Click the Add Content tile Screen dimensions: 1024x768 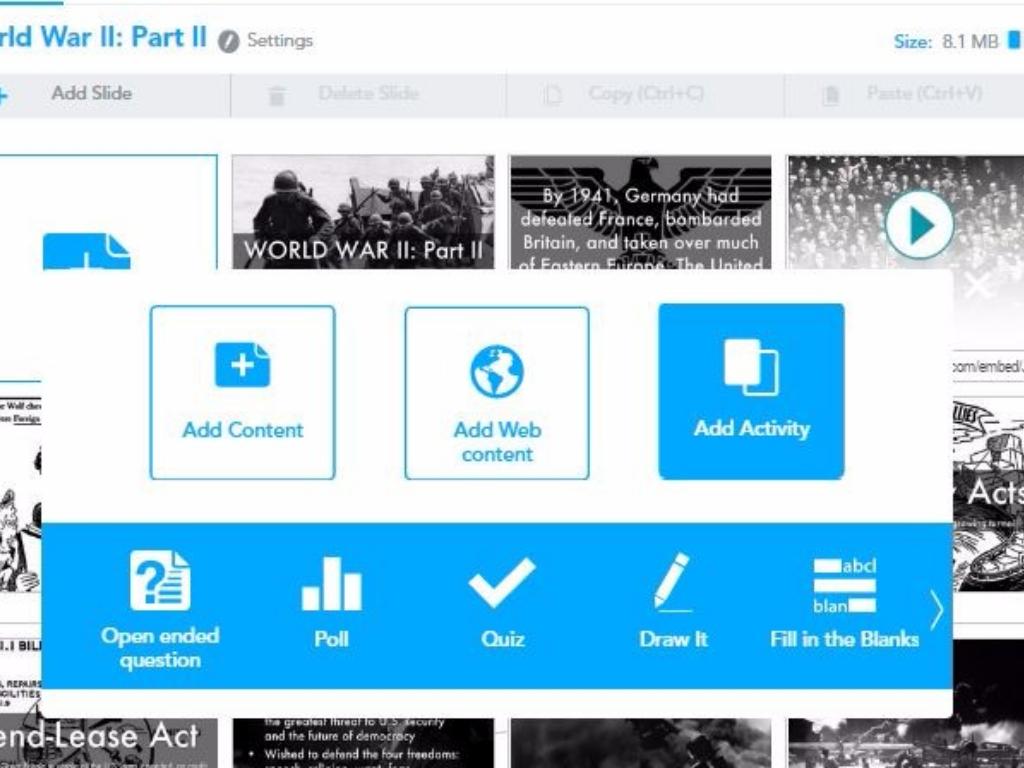tap(242, 392)
